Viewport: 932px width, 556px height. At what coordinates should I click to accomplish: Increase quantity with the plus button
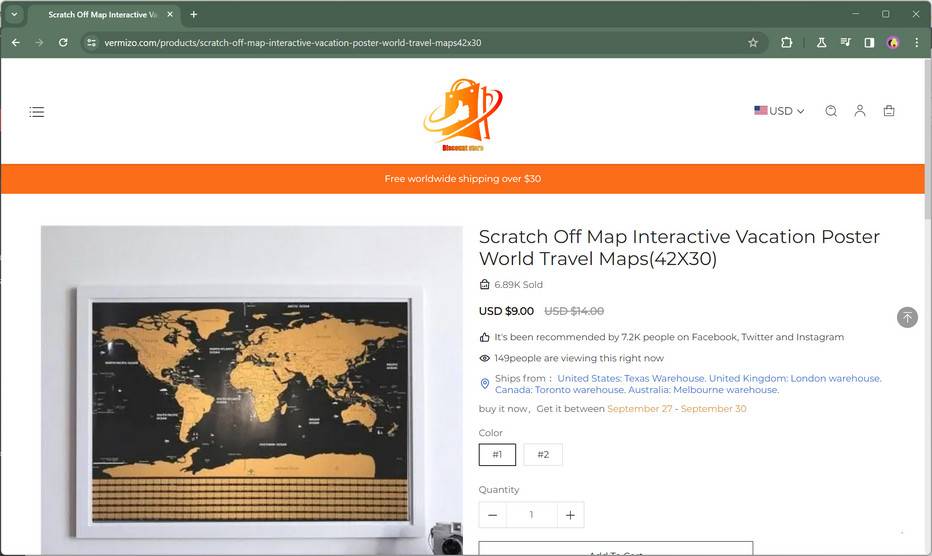click(570, 515)
